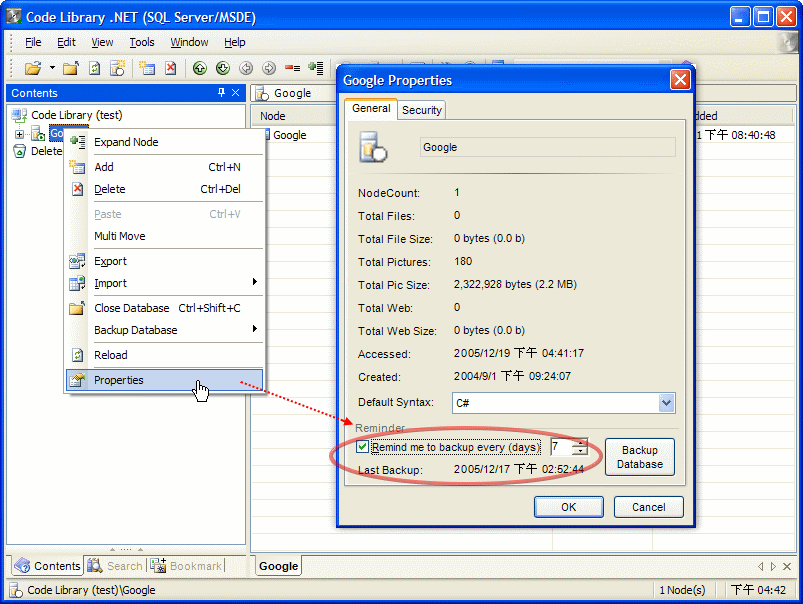Screen dimensions: 803x604
Task: Click the previous tab arrow at bottom right
Action: click(760, 566)
